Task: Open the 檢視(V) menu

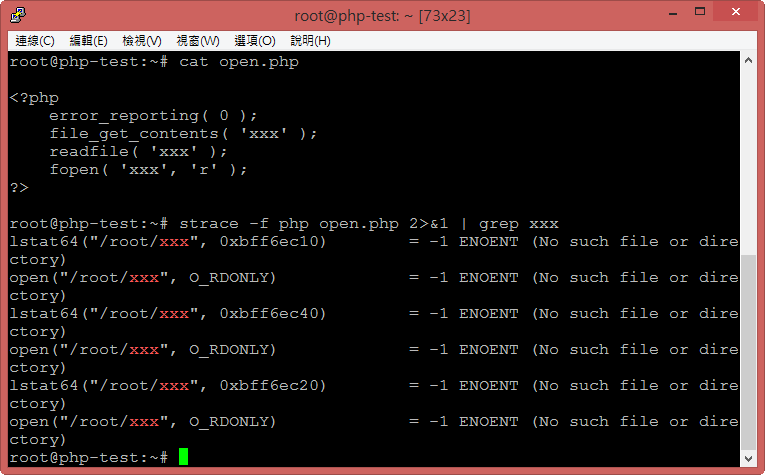Action: pos(141,41)
